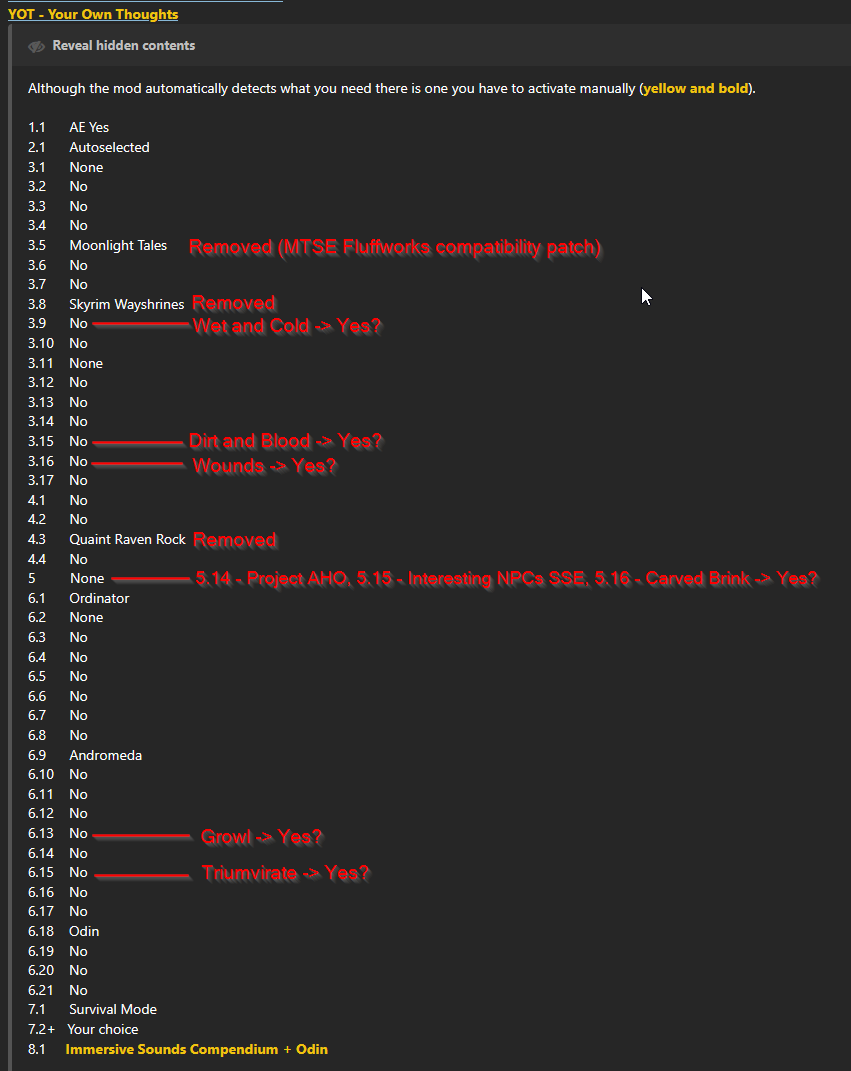Click the 'Skyrim Wayshrines' entry in row 3.8

(126, 304)
